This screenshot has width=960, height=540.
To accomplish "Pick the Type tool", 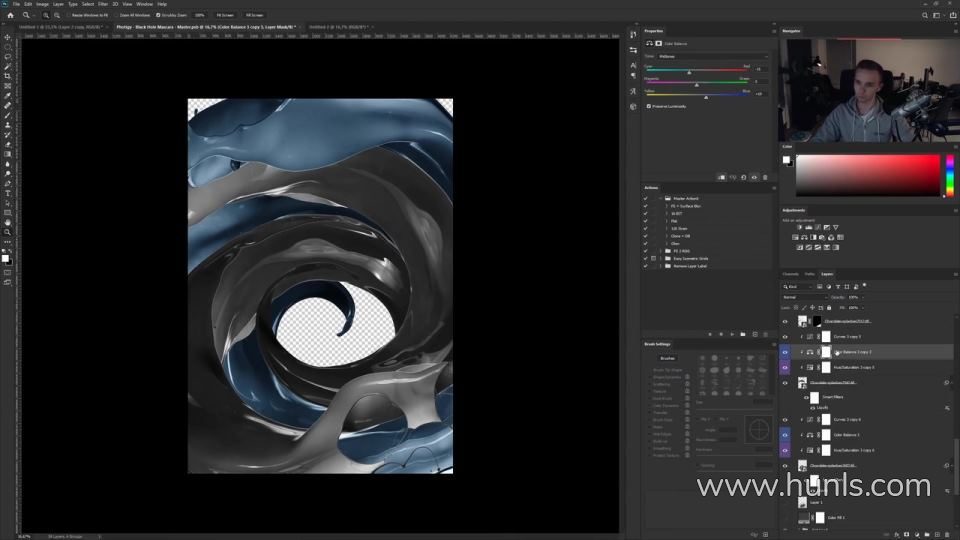I will click(7, 193).
